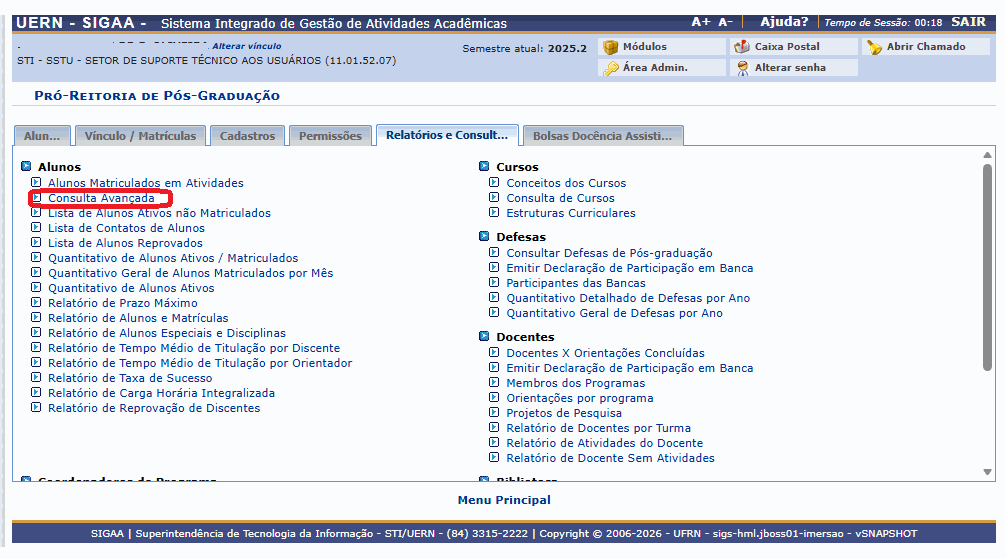This screenshot has width=1006, height=559.
Task: Select the Permissões tab
Action: click(x=330, y=136)
